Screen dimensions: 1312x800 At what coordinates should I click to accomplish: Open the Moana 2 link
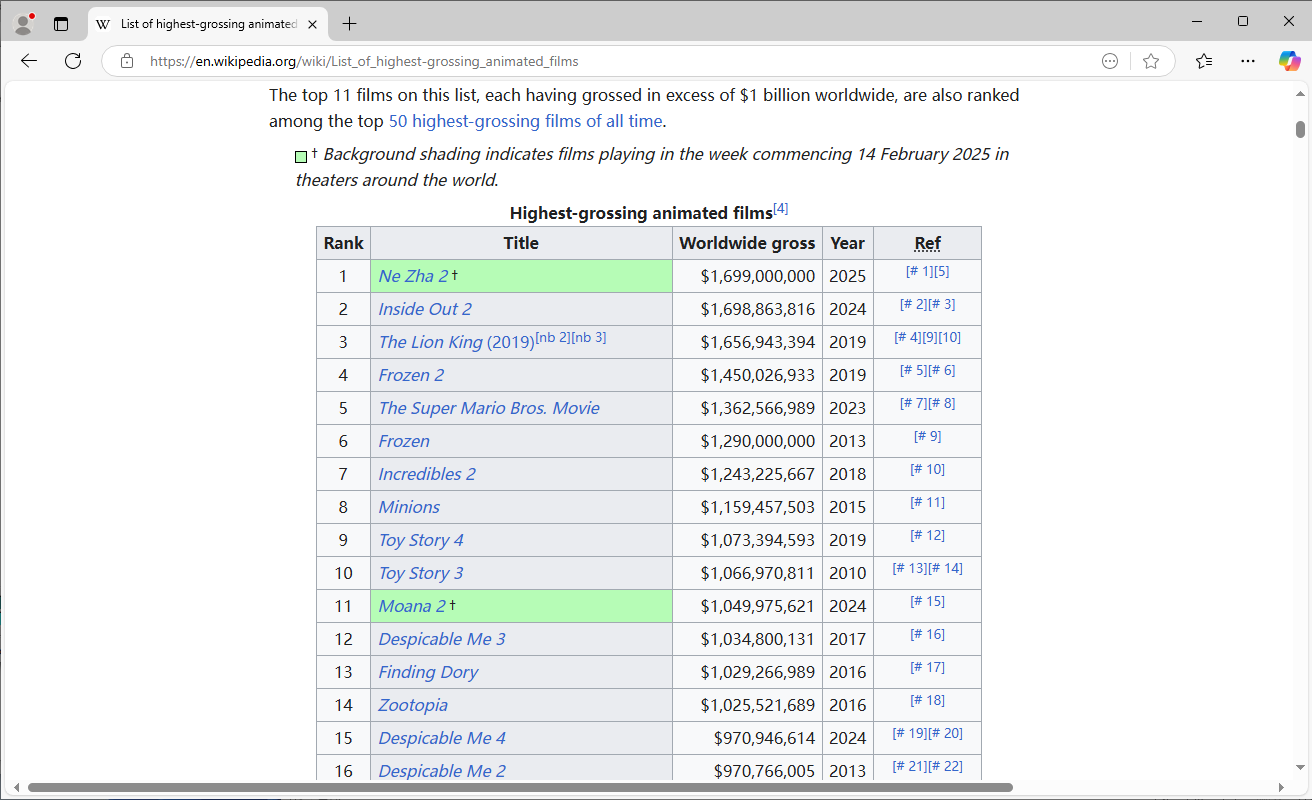point(412,606)
